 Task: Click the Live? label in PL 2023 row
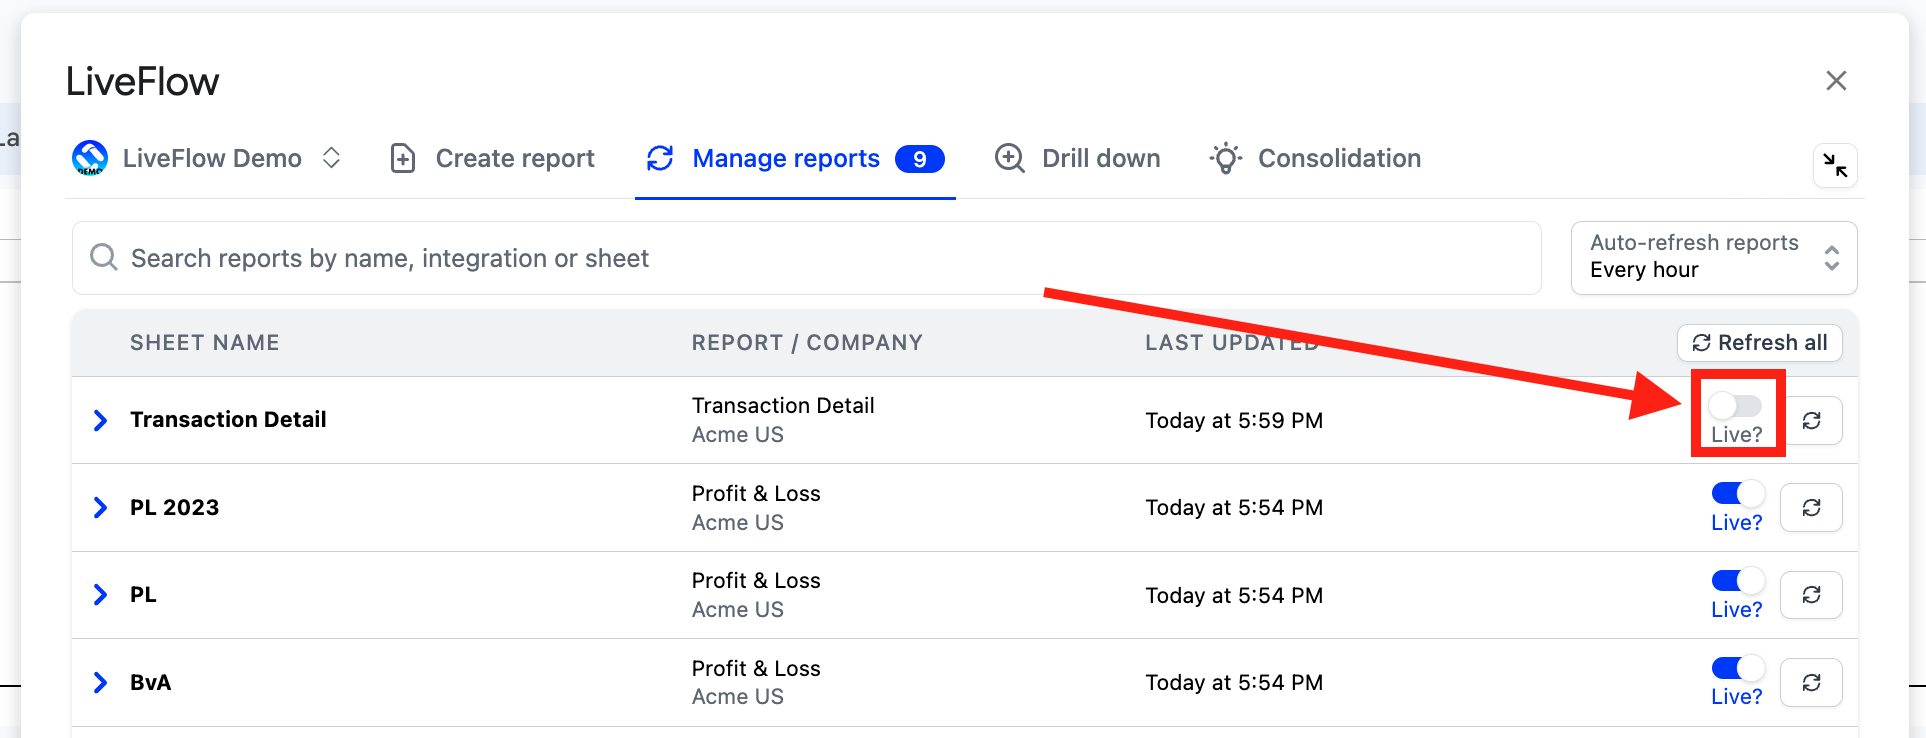click(1737, 523)
